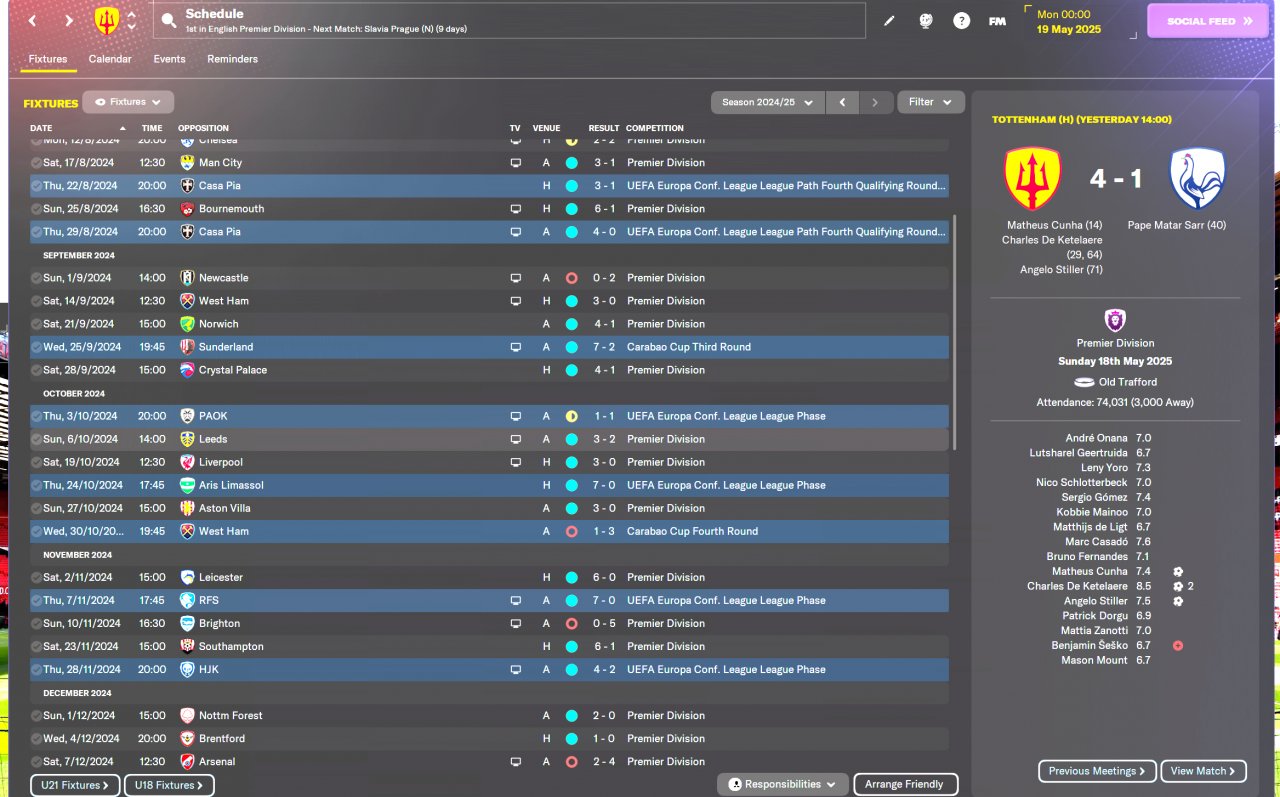Viewport: 1280px width, 797px height.
Task: Click the Brighton club badge
Action: pyautogui.click(x=187, y=623)
